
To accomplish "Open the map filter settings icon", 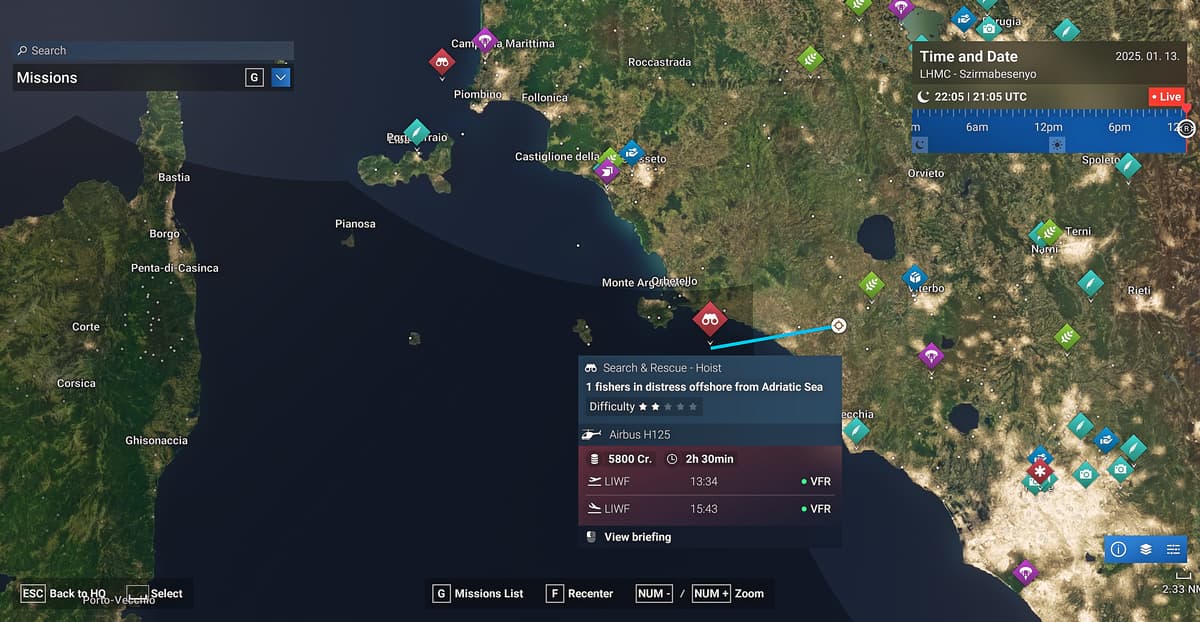I will pos(1173,549).
